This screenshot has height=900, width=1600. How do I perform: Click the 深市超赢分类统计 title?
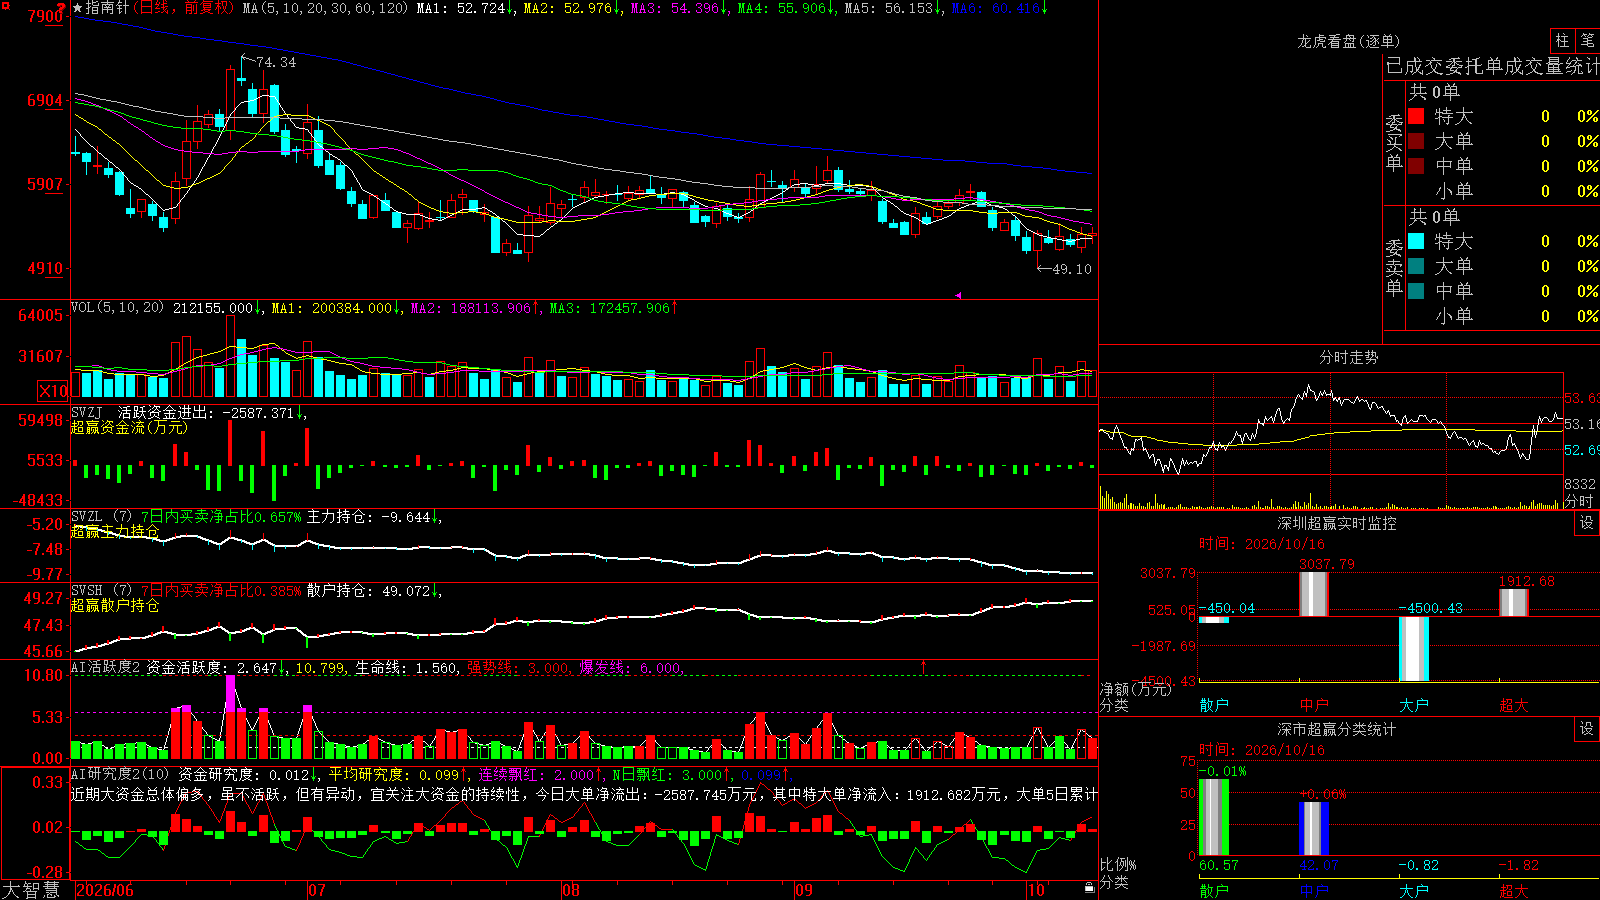click(1336, 729)
